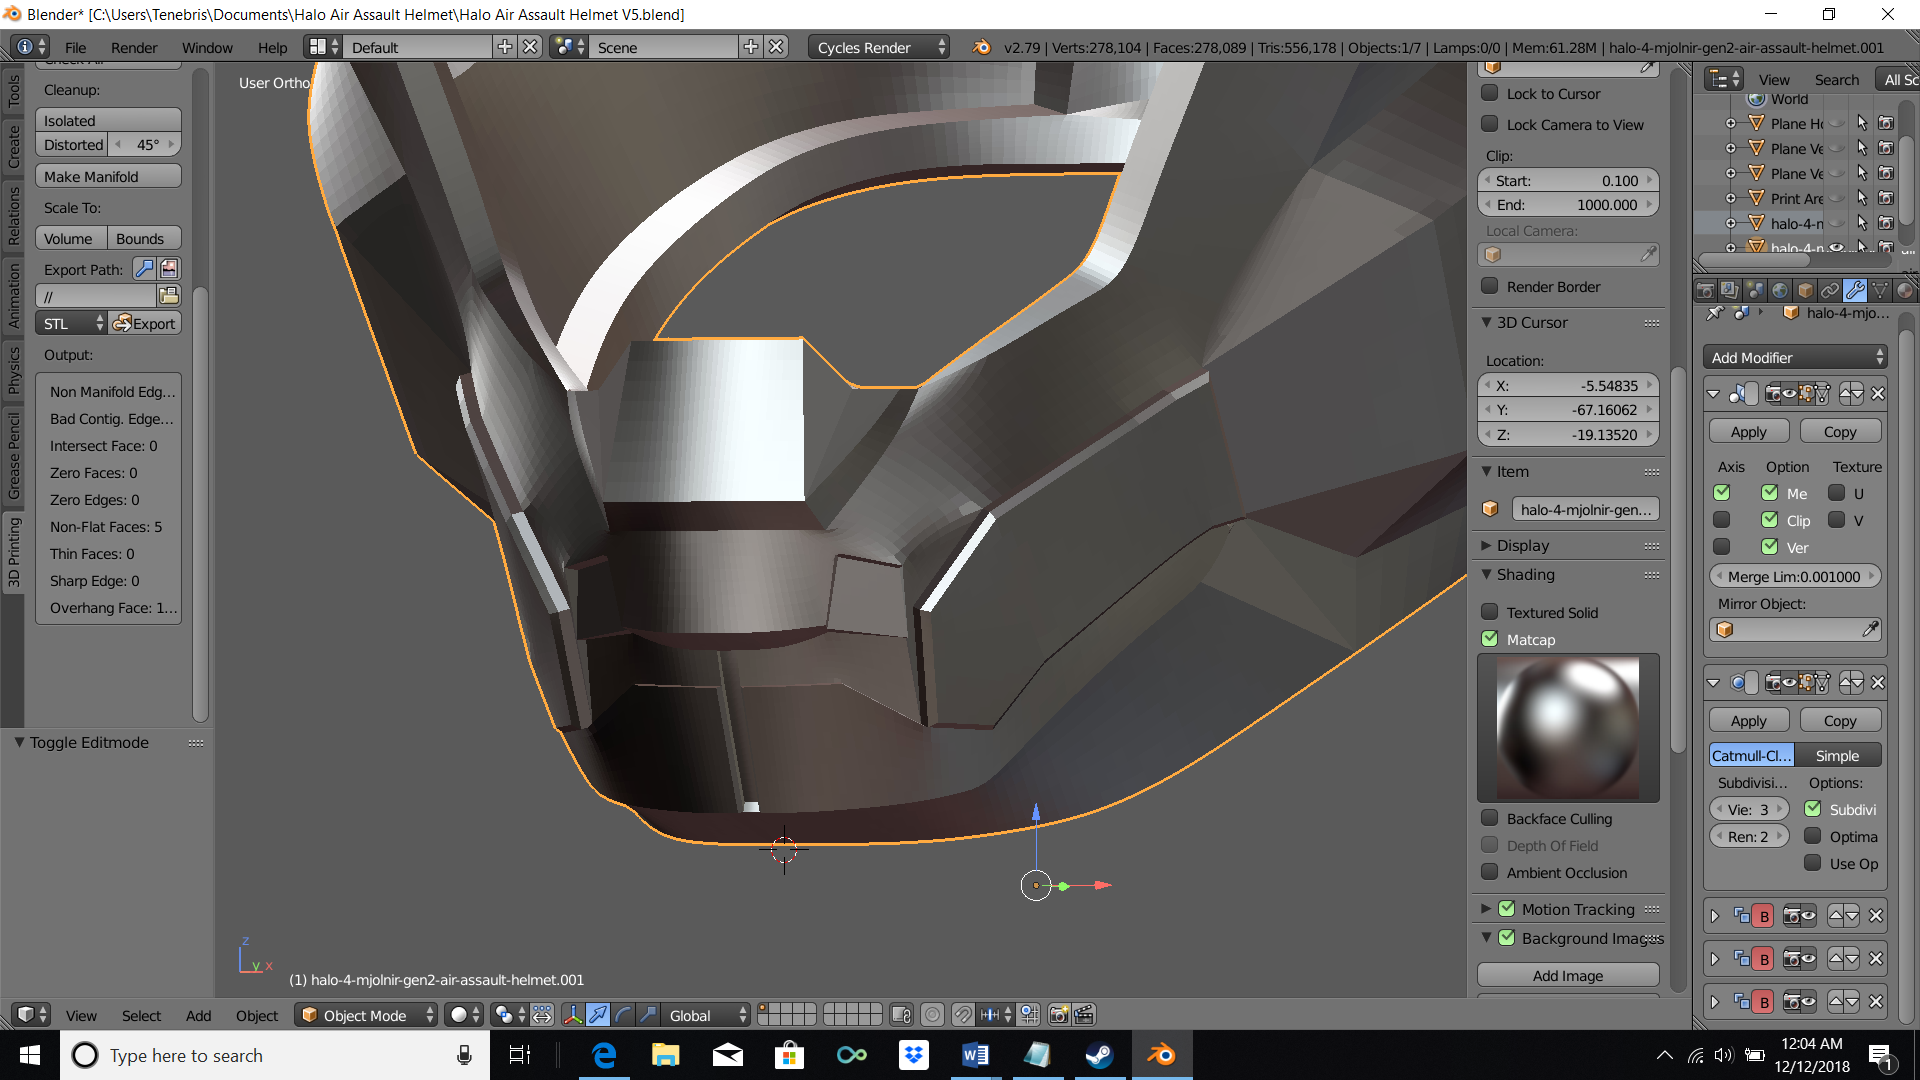This screenshot has height=1080, width=1920.
Task: Click the Make Manifold button
Action: [109, 176]
